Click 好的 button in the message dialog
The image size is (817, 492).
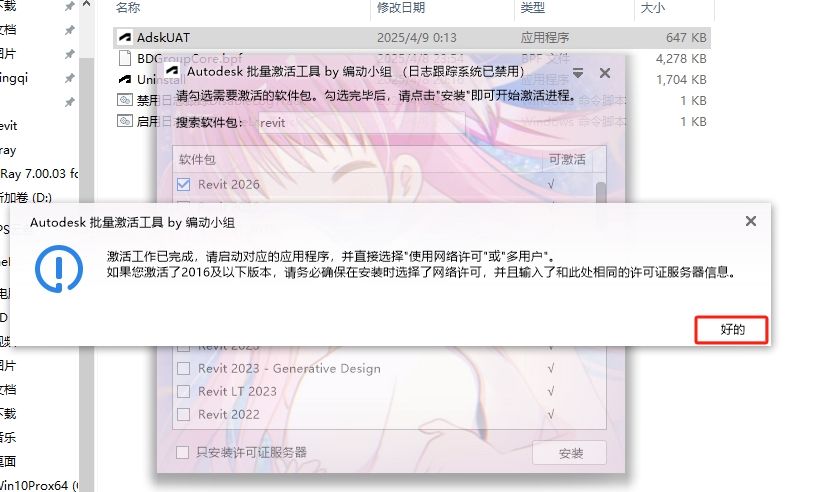[x=732, y=330]
